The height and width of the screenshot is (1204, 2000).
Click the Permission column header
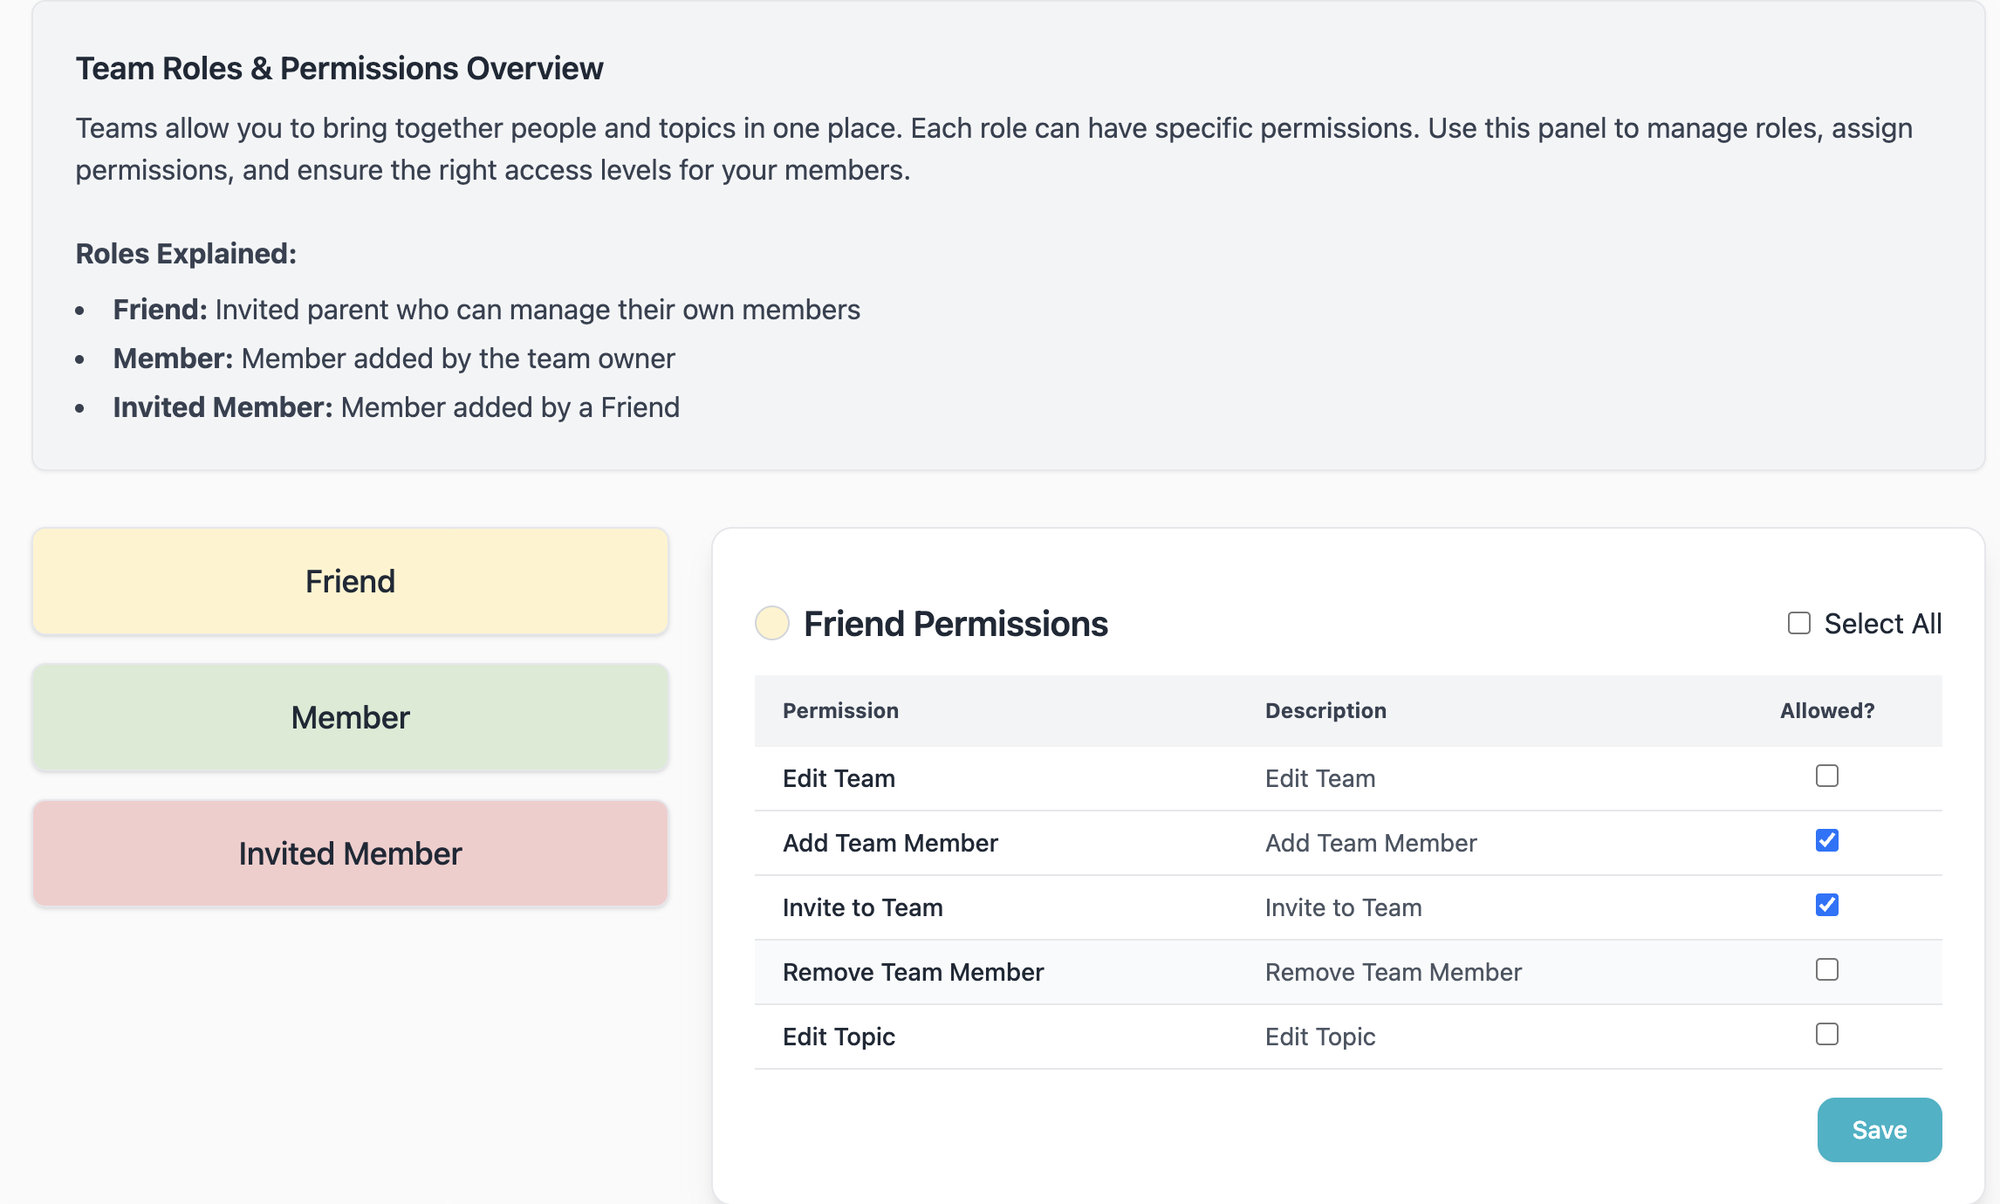(840, 711)
